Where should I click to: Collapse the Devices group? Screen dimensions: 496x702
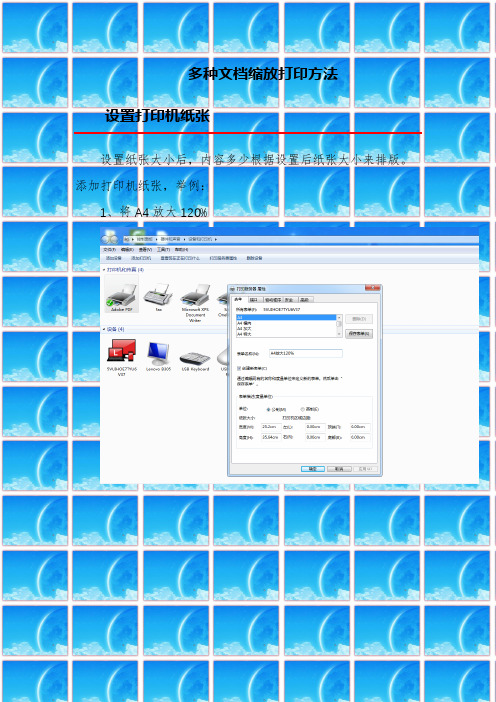104,330
